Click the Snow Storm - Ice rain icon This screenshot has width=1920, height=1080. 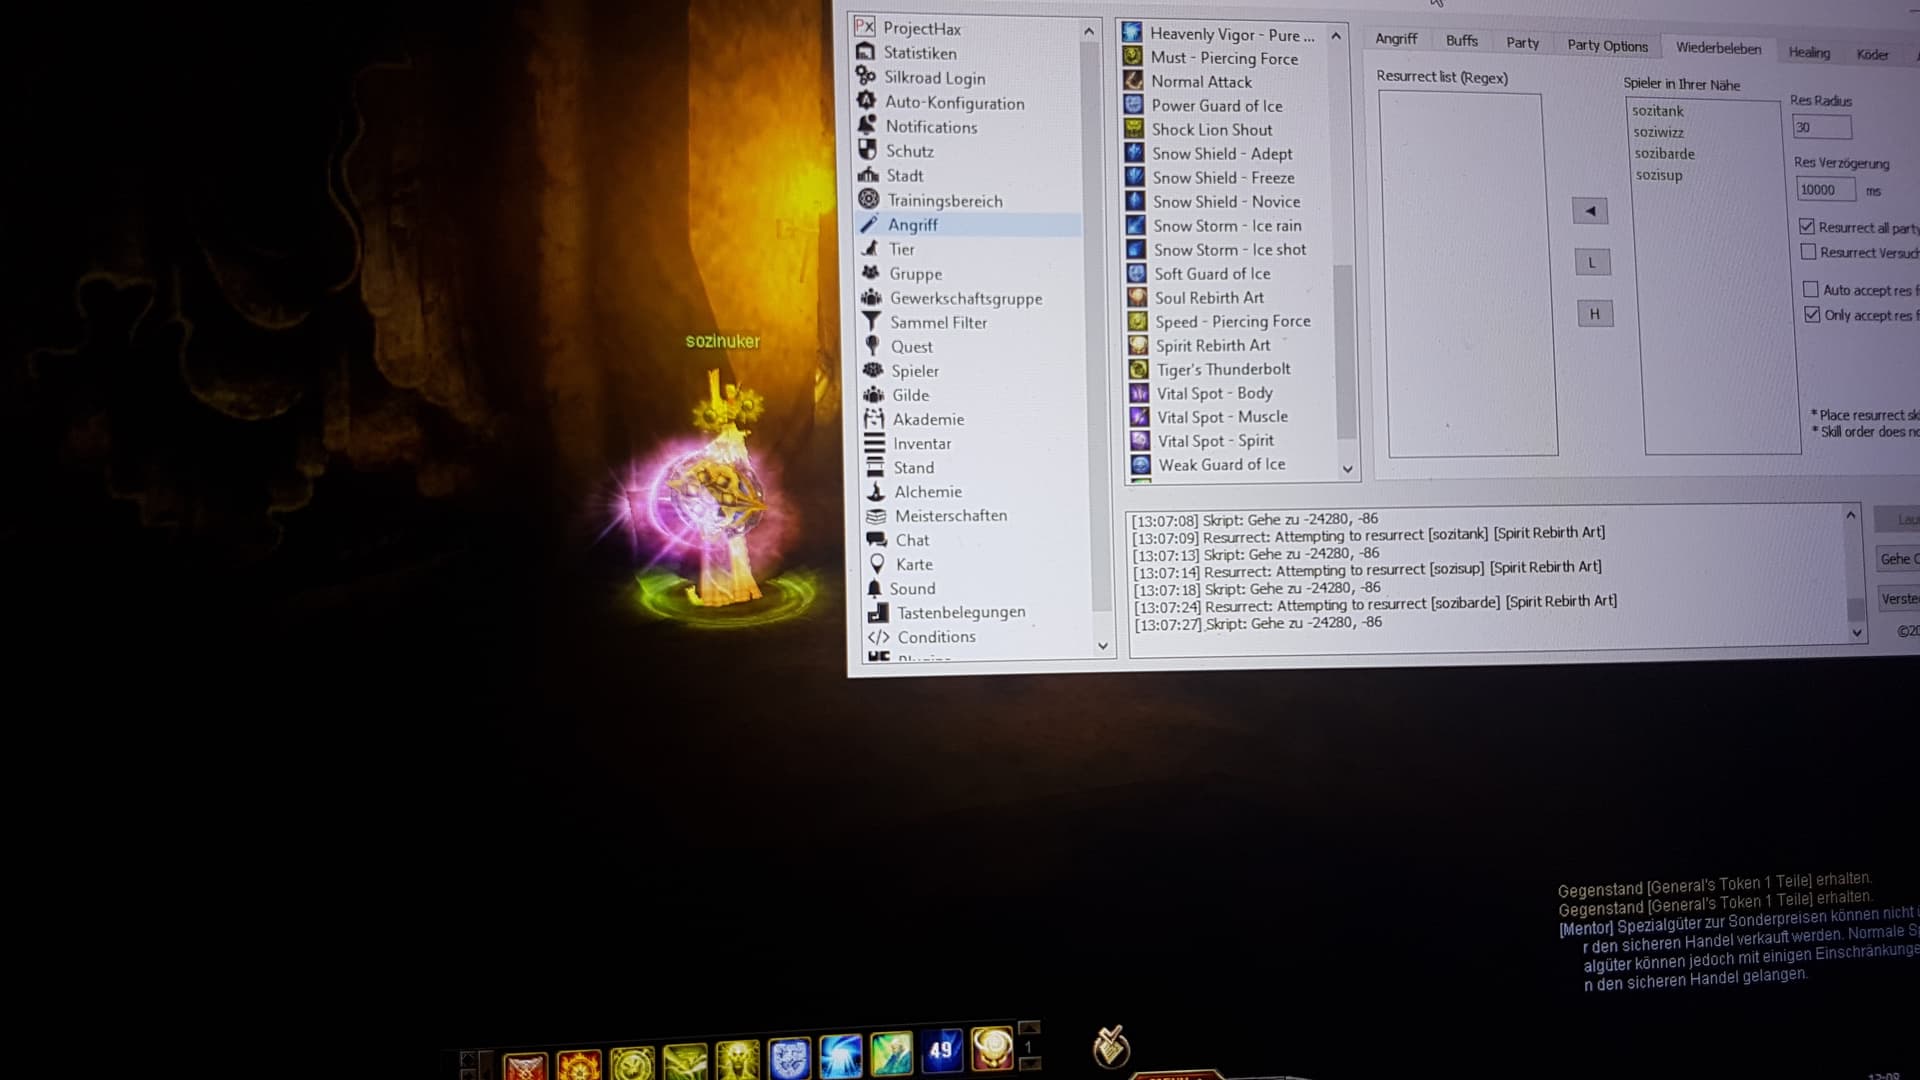tap(1135, 226)
